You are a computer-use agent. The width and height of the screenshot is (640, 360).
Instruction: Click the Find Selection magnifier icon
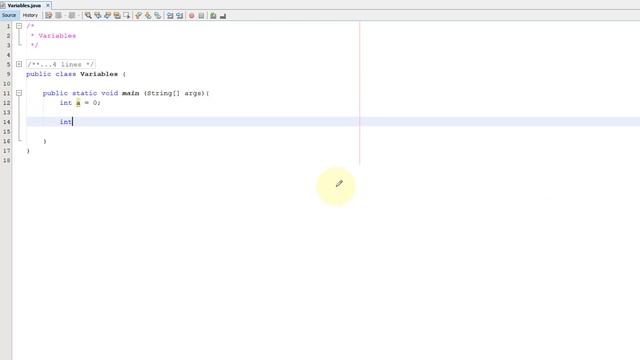(x=88, y=16)
